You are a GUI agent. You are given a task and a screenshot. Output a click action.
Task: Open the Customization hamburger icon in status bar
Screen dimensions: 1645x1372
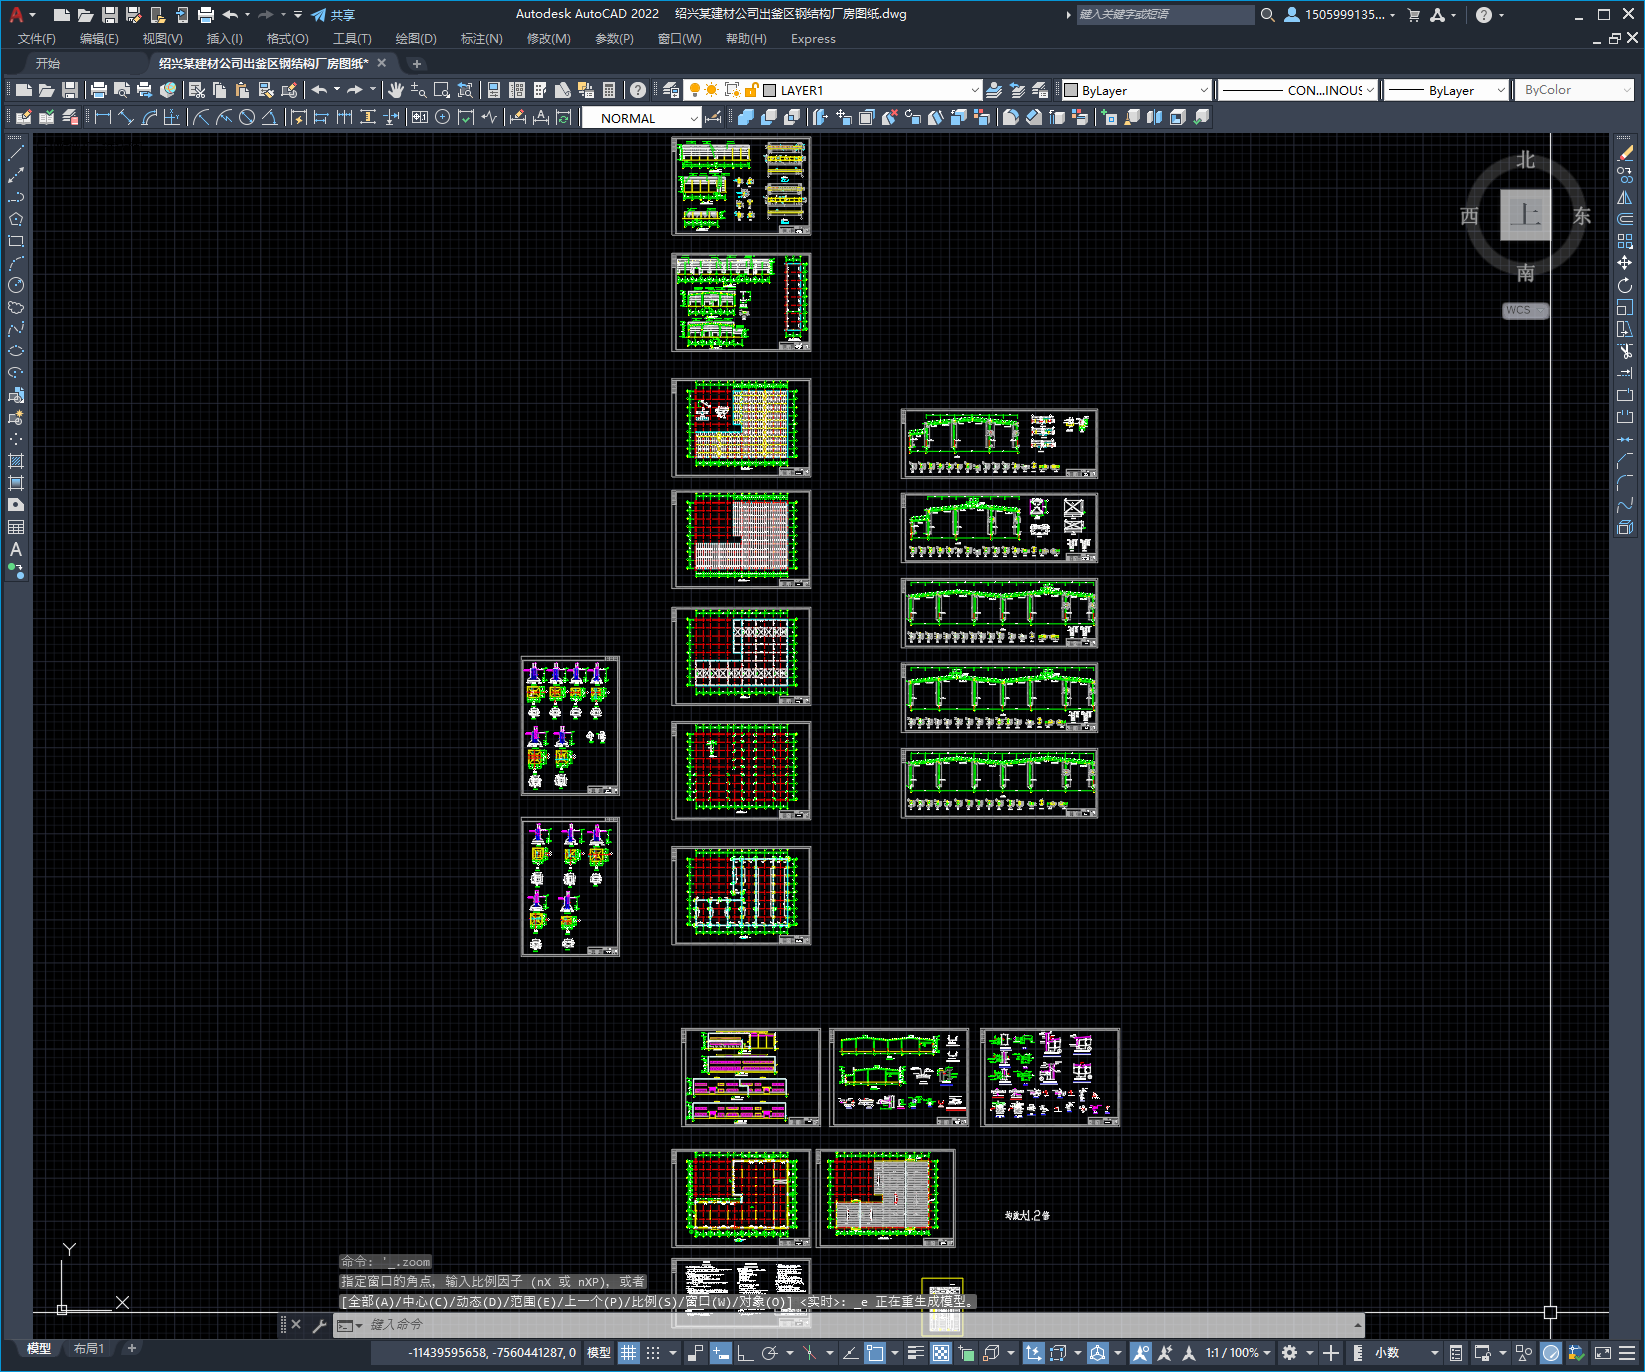tap(1625, 1353)
